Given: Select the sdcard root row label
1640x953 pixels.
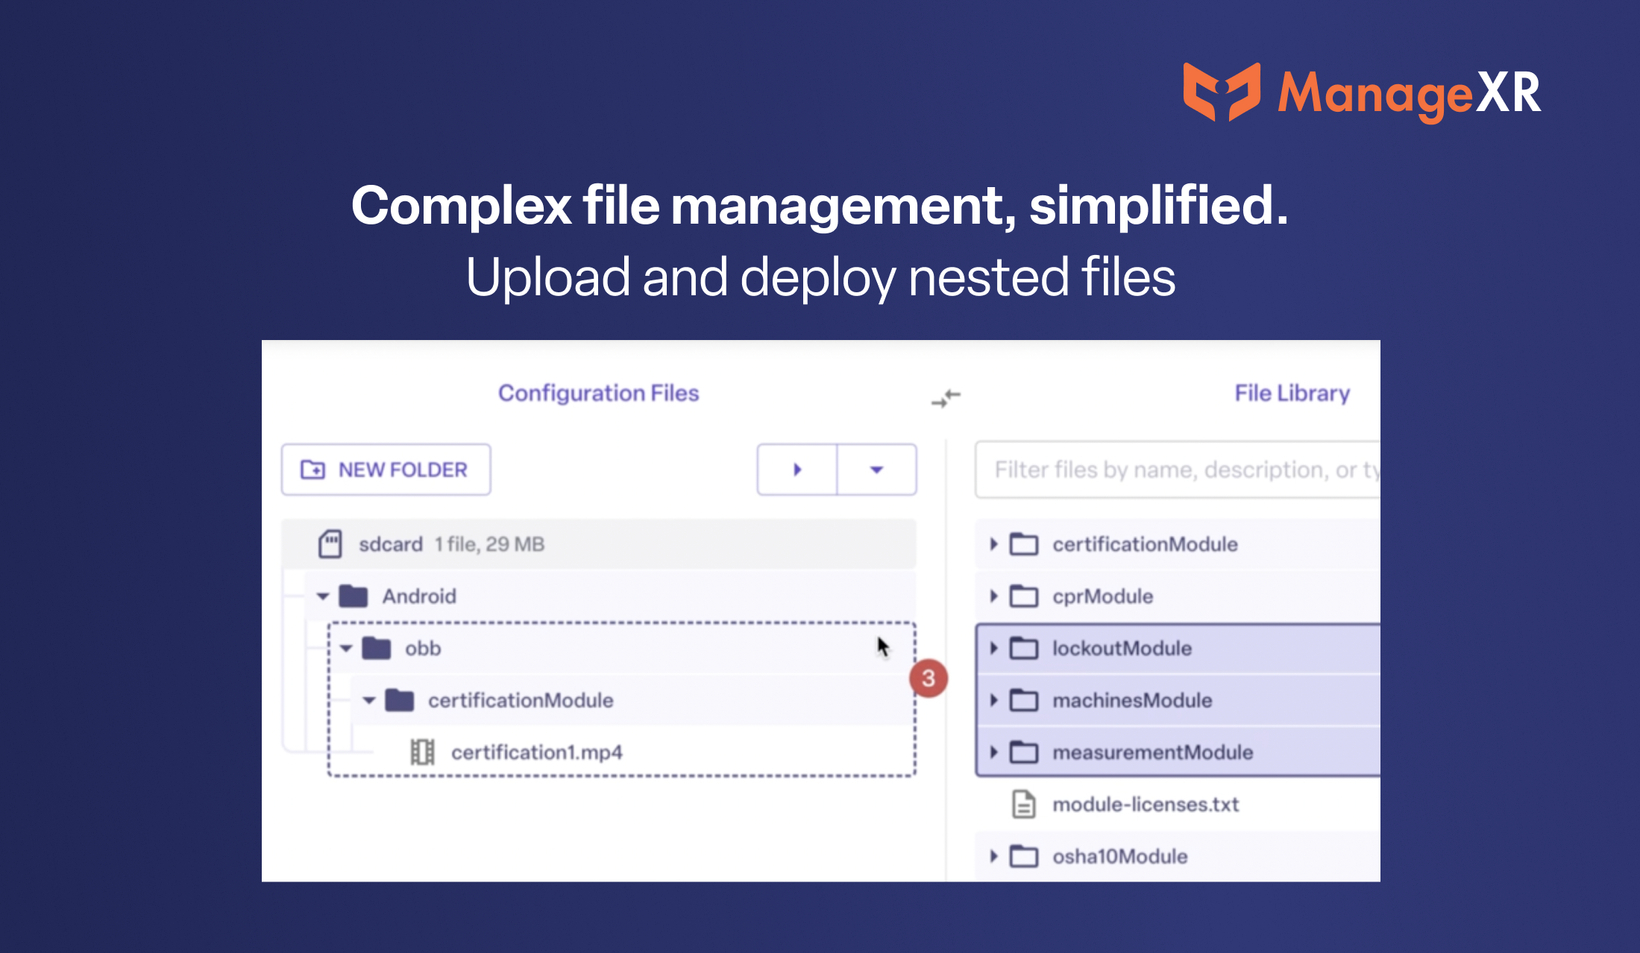Looking at the screenshot, I should tap(391, 544).
